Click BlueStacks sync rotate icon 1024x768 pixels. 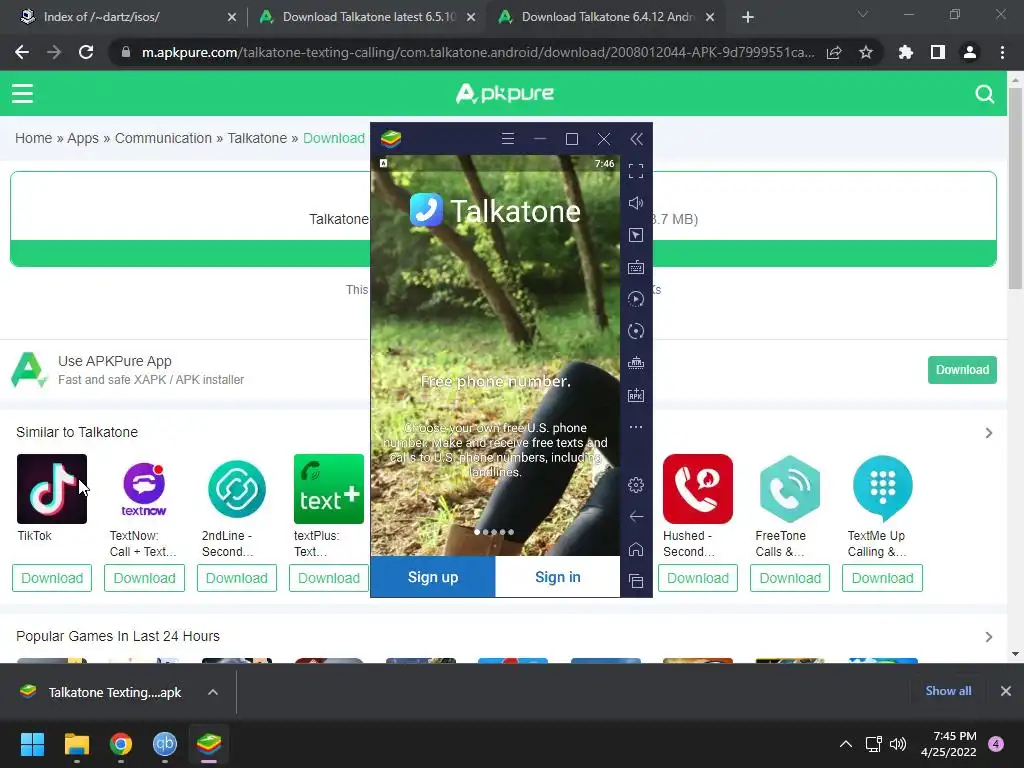635,331
